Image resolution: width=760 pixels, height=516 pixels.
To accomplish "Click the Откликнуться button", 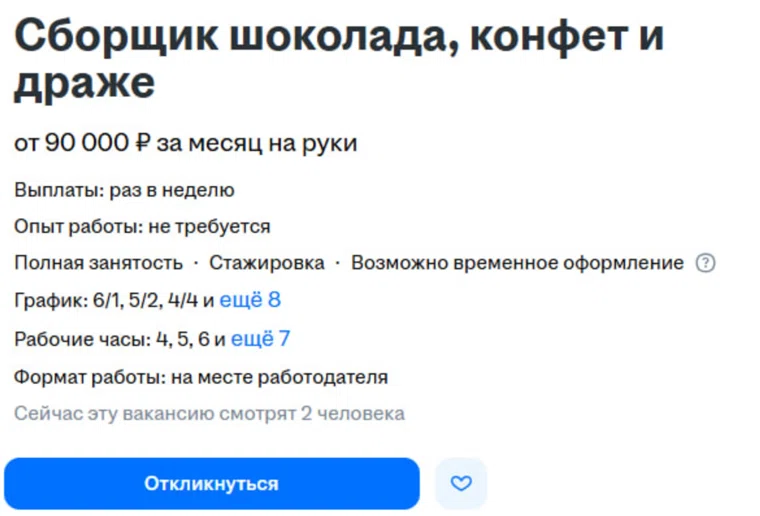I will click(211, 484).
